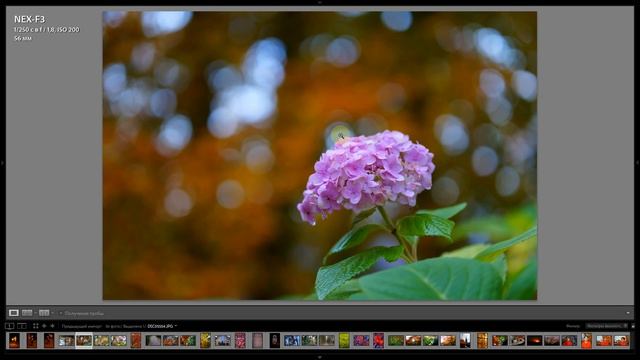Select the dark thumbnail with red glow
This screenshot has width=640, height=360.
pyautogui.click(x=534, y=340)
